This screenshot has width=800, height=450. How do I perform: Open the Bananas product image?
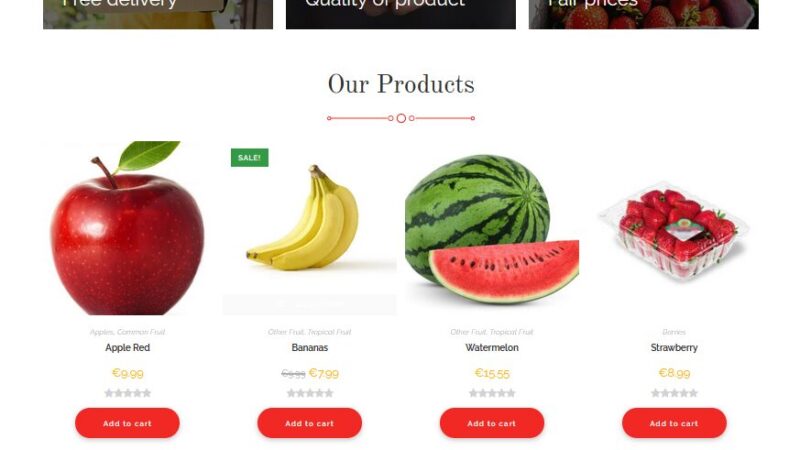309,228
